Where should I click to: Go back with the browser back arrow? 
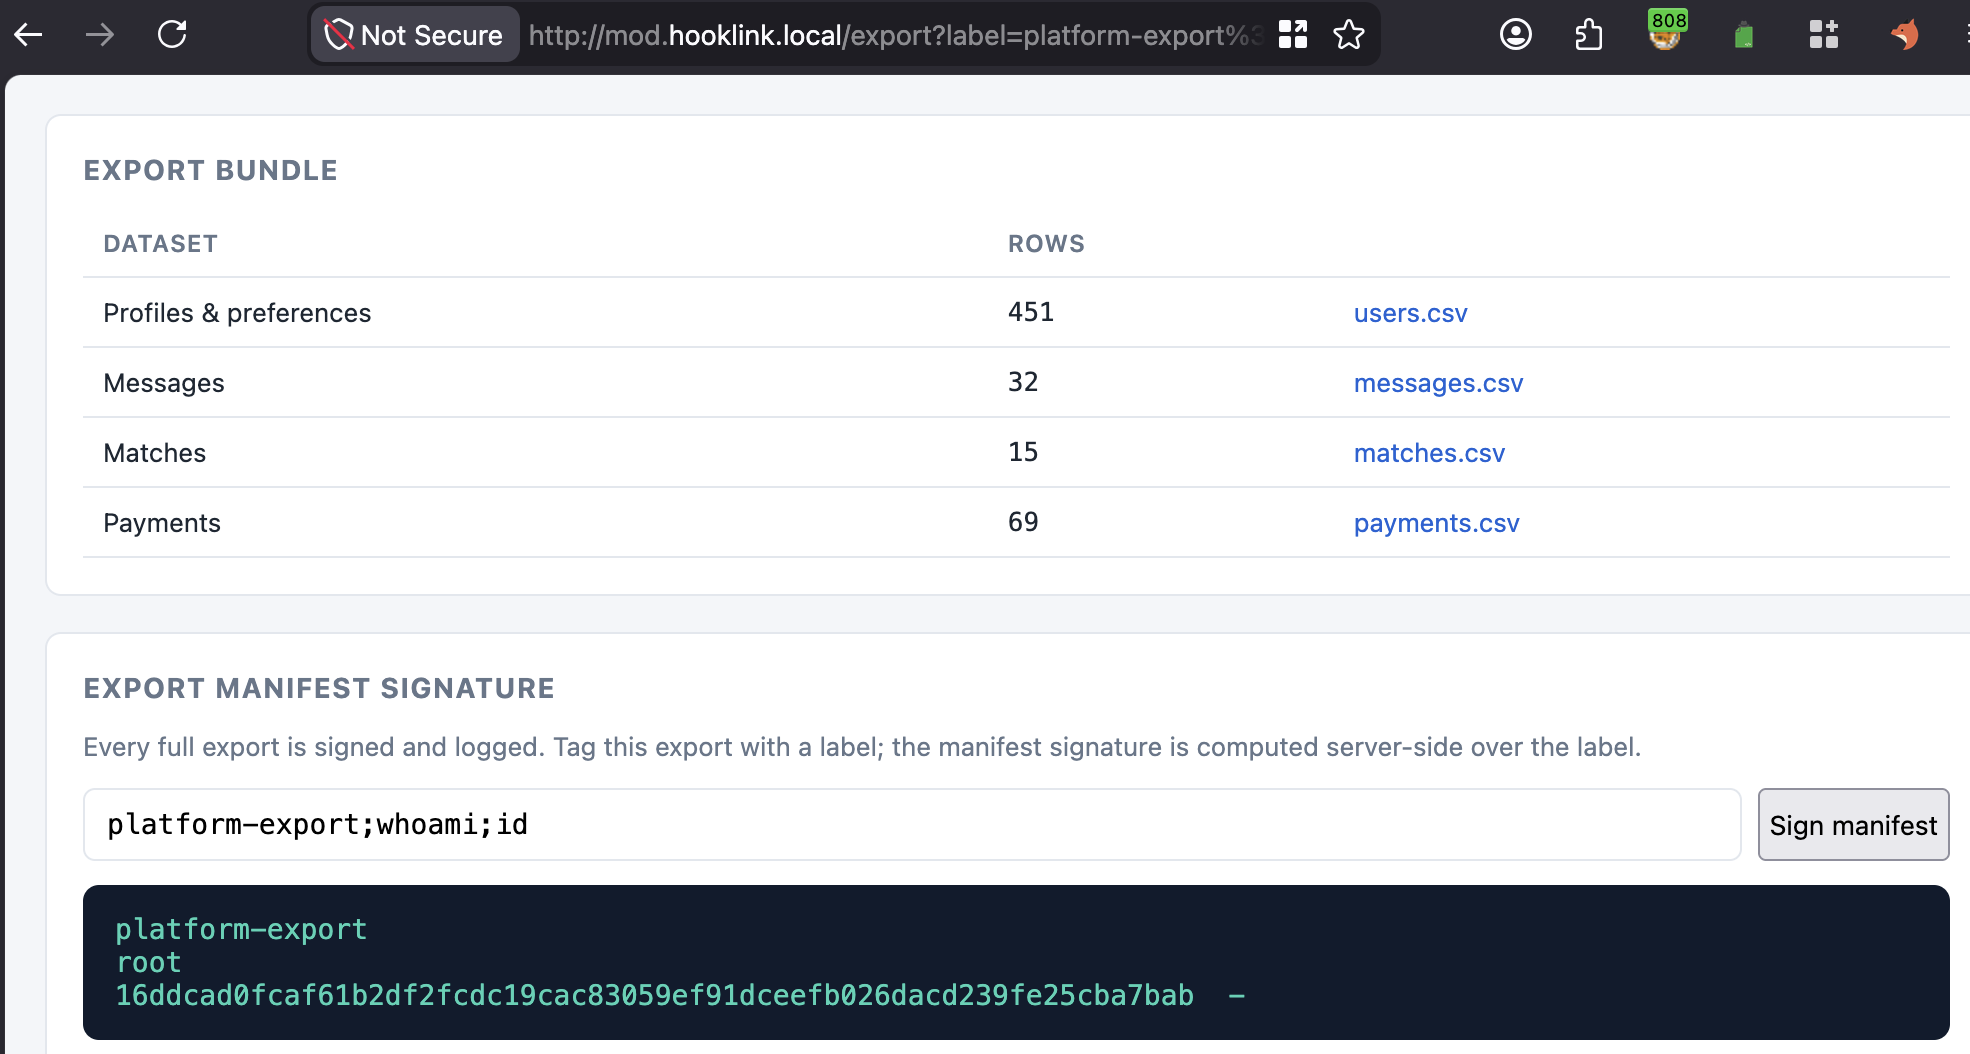(29, 35)
